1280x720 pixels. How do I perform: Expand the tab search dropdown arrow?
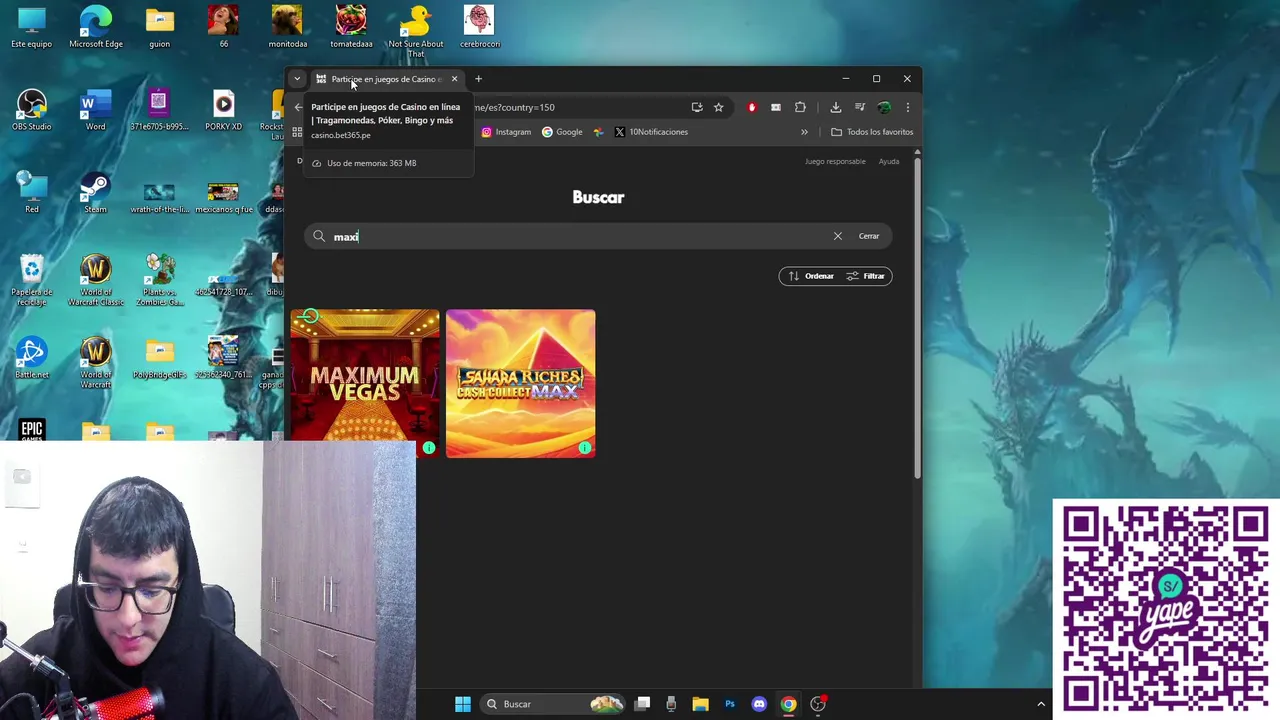pos(297,79)
